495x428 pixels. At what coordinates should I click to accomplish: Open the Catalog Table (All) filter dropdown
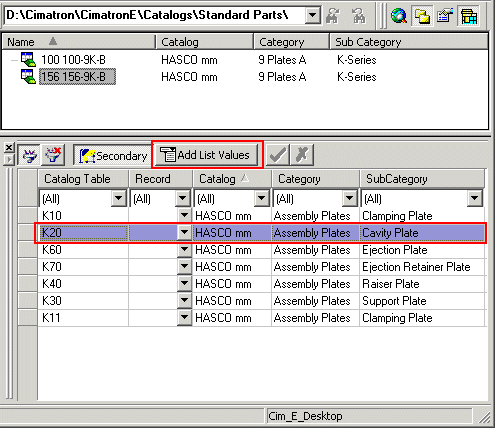119,199
